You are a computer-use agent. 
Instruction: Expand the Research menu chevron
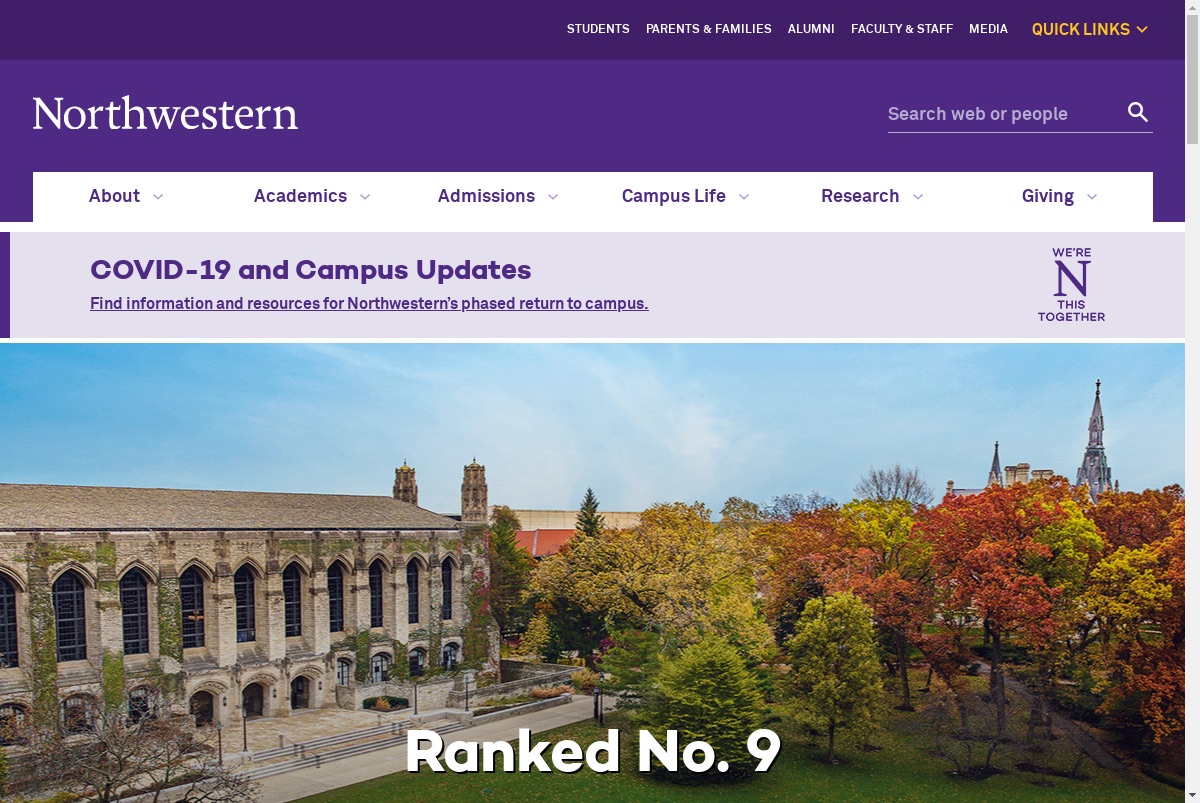pos(918,197)
